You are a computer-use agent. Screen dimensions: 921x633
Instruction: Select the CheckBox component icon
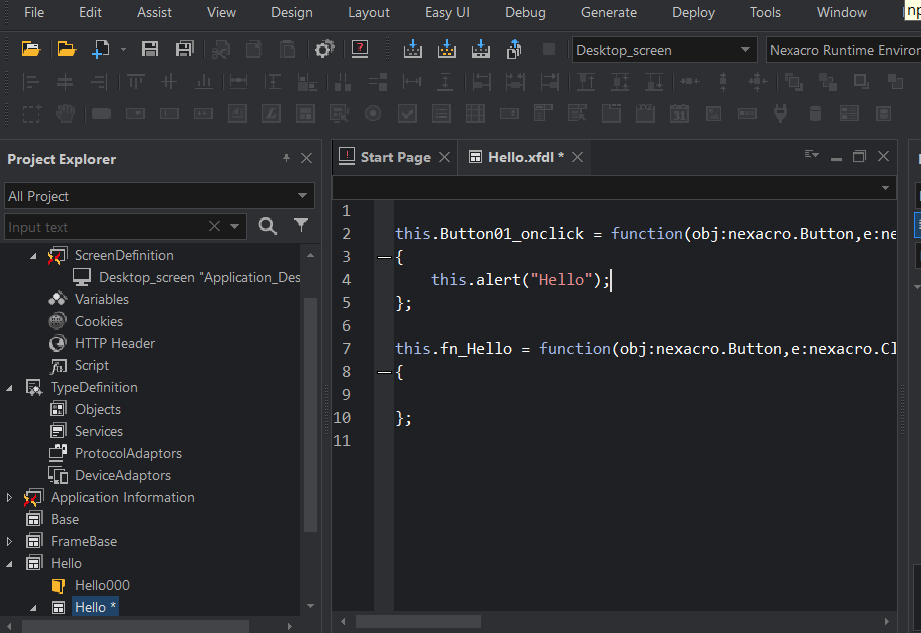pyautogui.click(x=407, y=113)
